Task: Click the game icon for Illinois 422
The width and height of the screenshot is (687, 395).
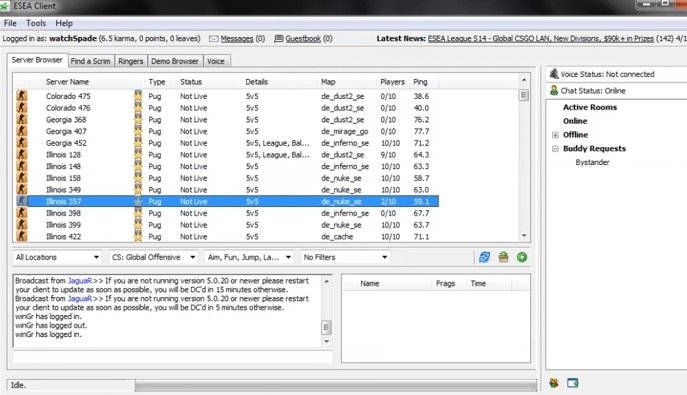Action: click(x=21, y=236)
